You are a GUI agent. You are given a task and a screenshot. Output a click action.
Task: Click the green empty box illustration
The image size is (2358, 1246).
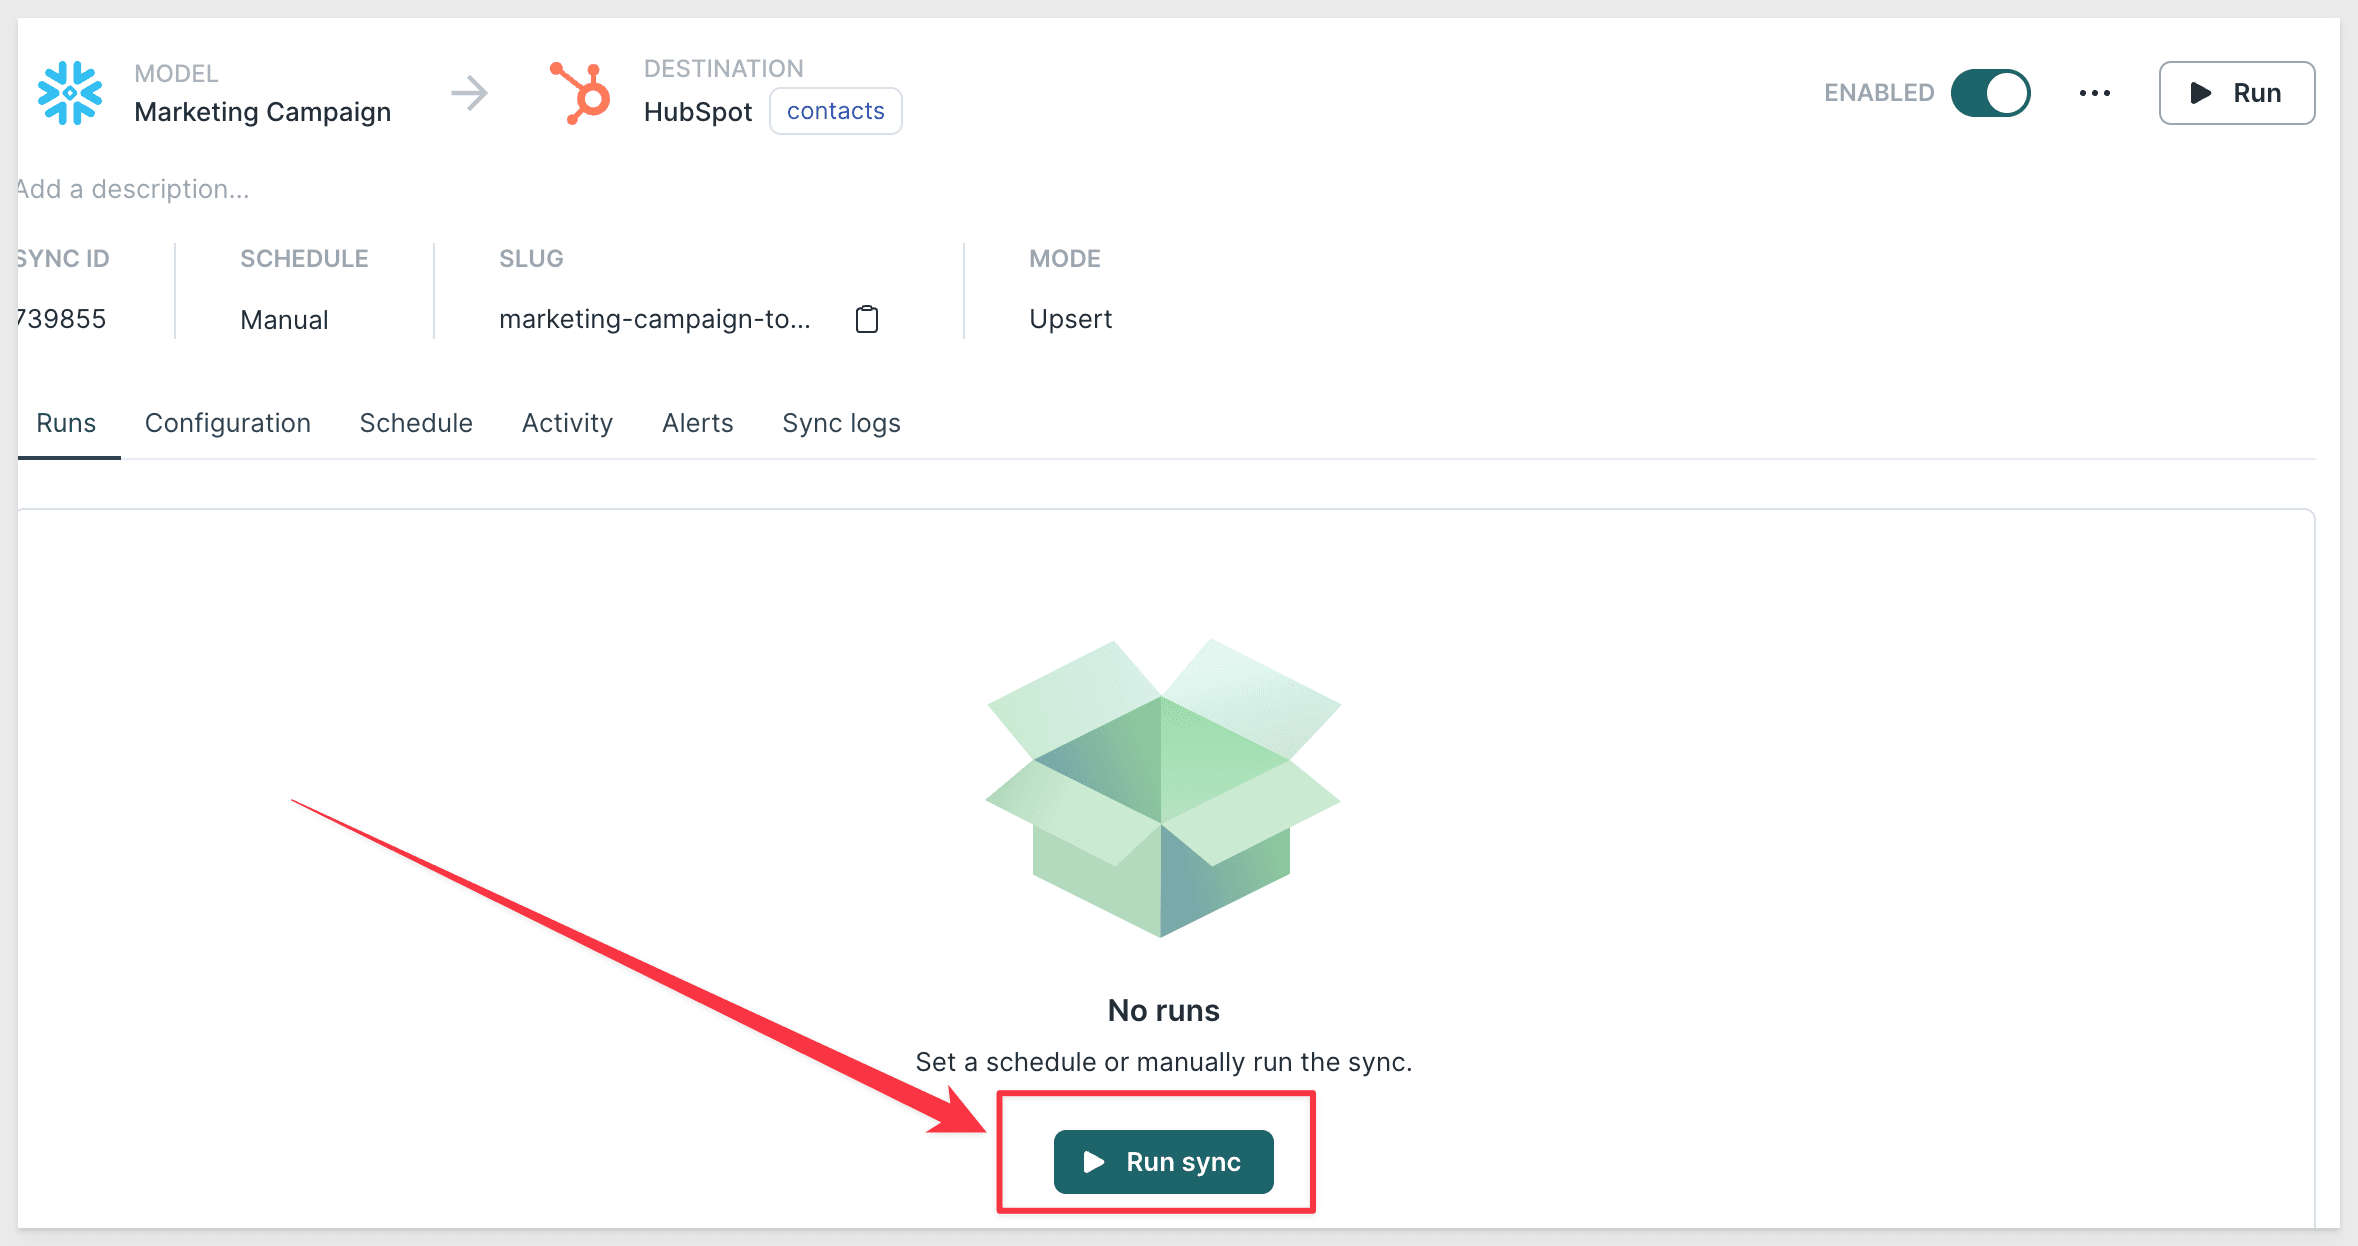click(x=1163, y=788)
